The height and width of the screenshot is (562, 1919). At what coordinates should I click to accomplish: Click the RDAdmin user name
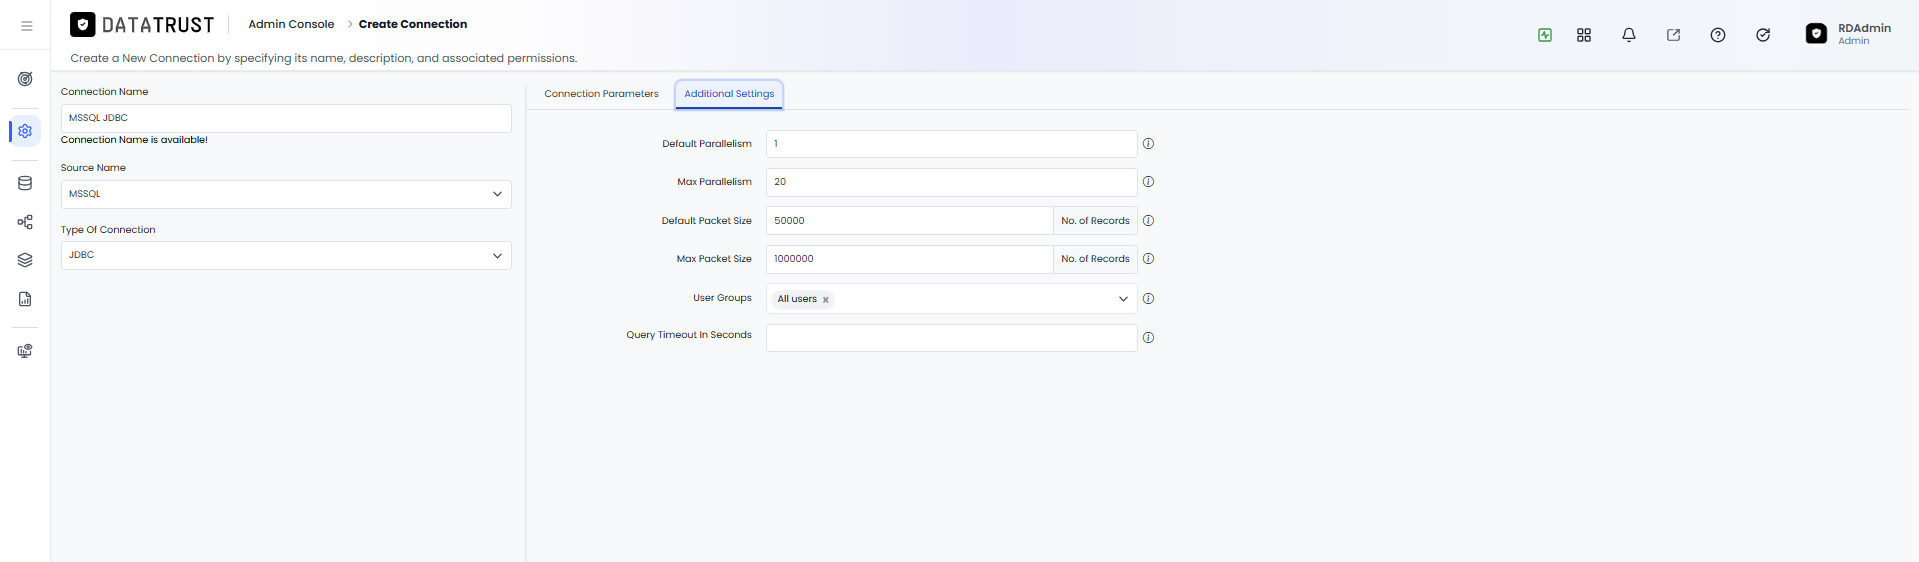tap(1864, 28)
